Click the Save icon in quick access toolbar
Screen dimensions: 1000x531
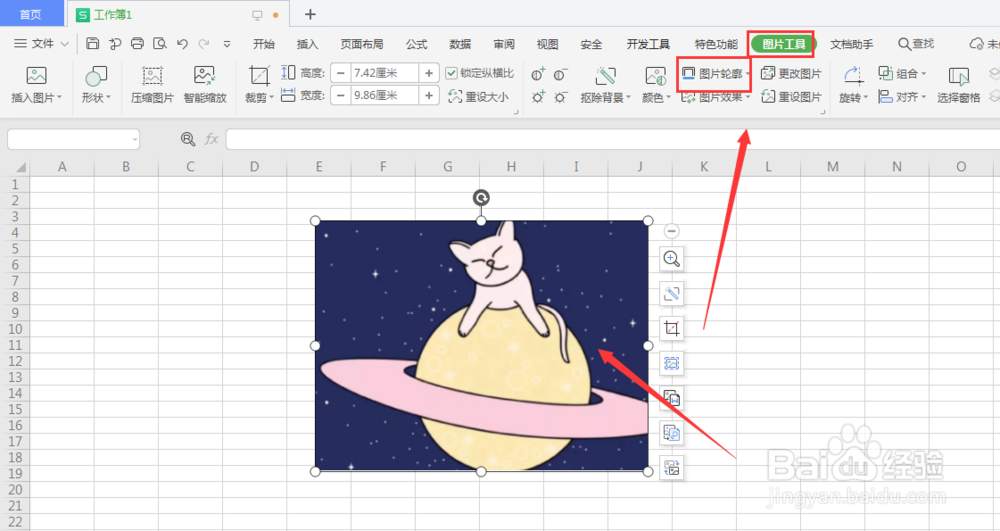click(92, 43)
